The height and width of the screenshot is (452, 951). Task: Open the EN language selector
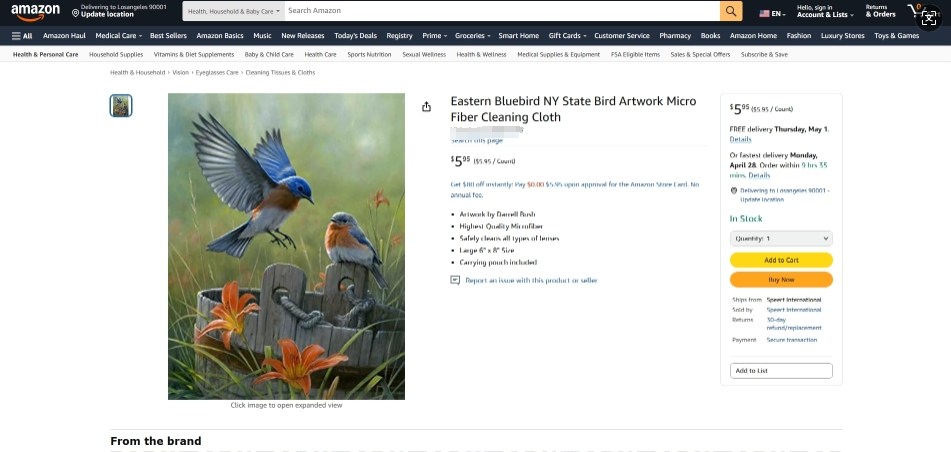(x=772, y=13)
